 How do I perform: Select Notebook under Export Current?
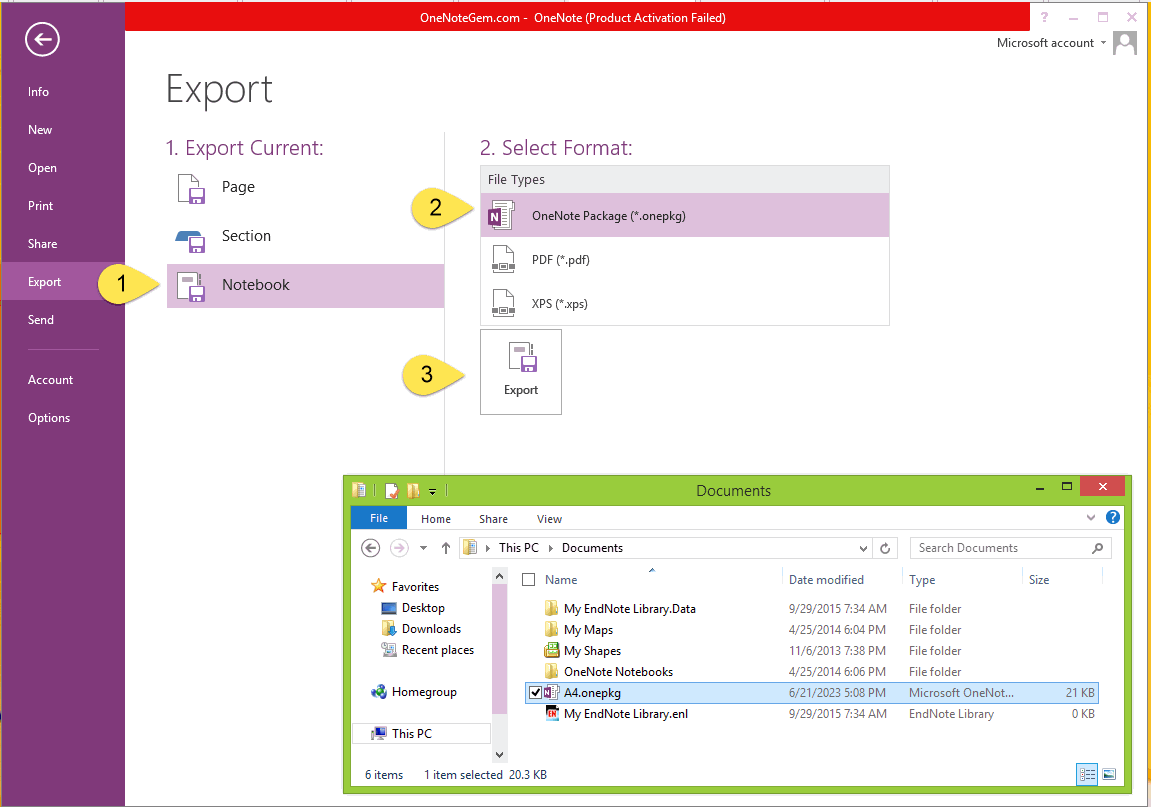[255, 285]
